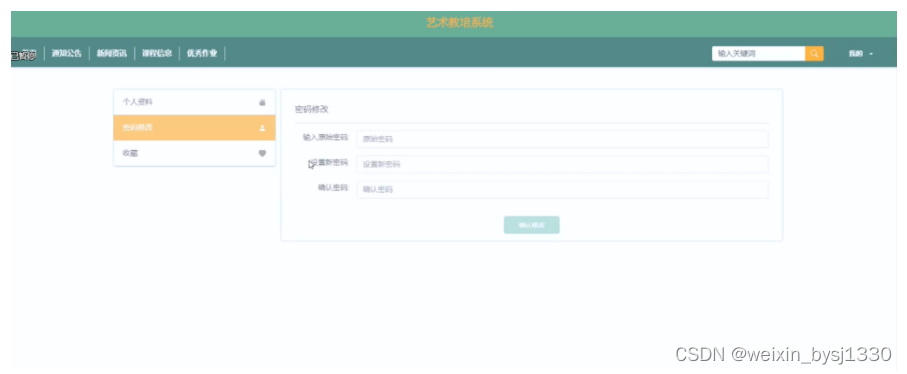Click the orange search magnifier icon
Screen dimensions: 907x374
(814, 54)
